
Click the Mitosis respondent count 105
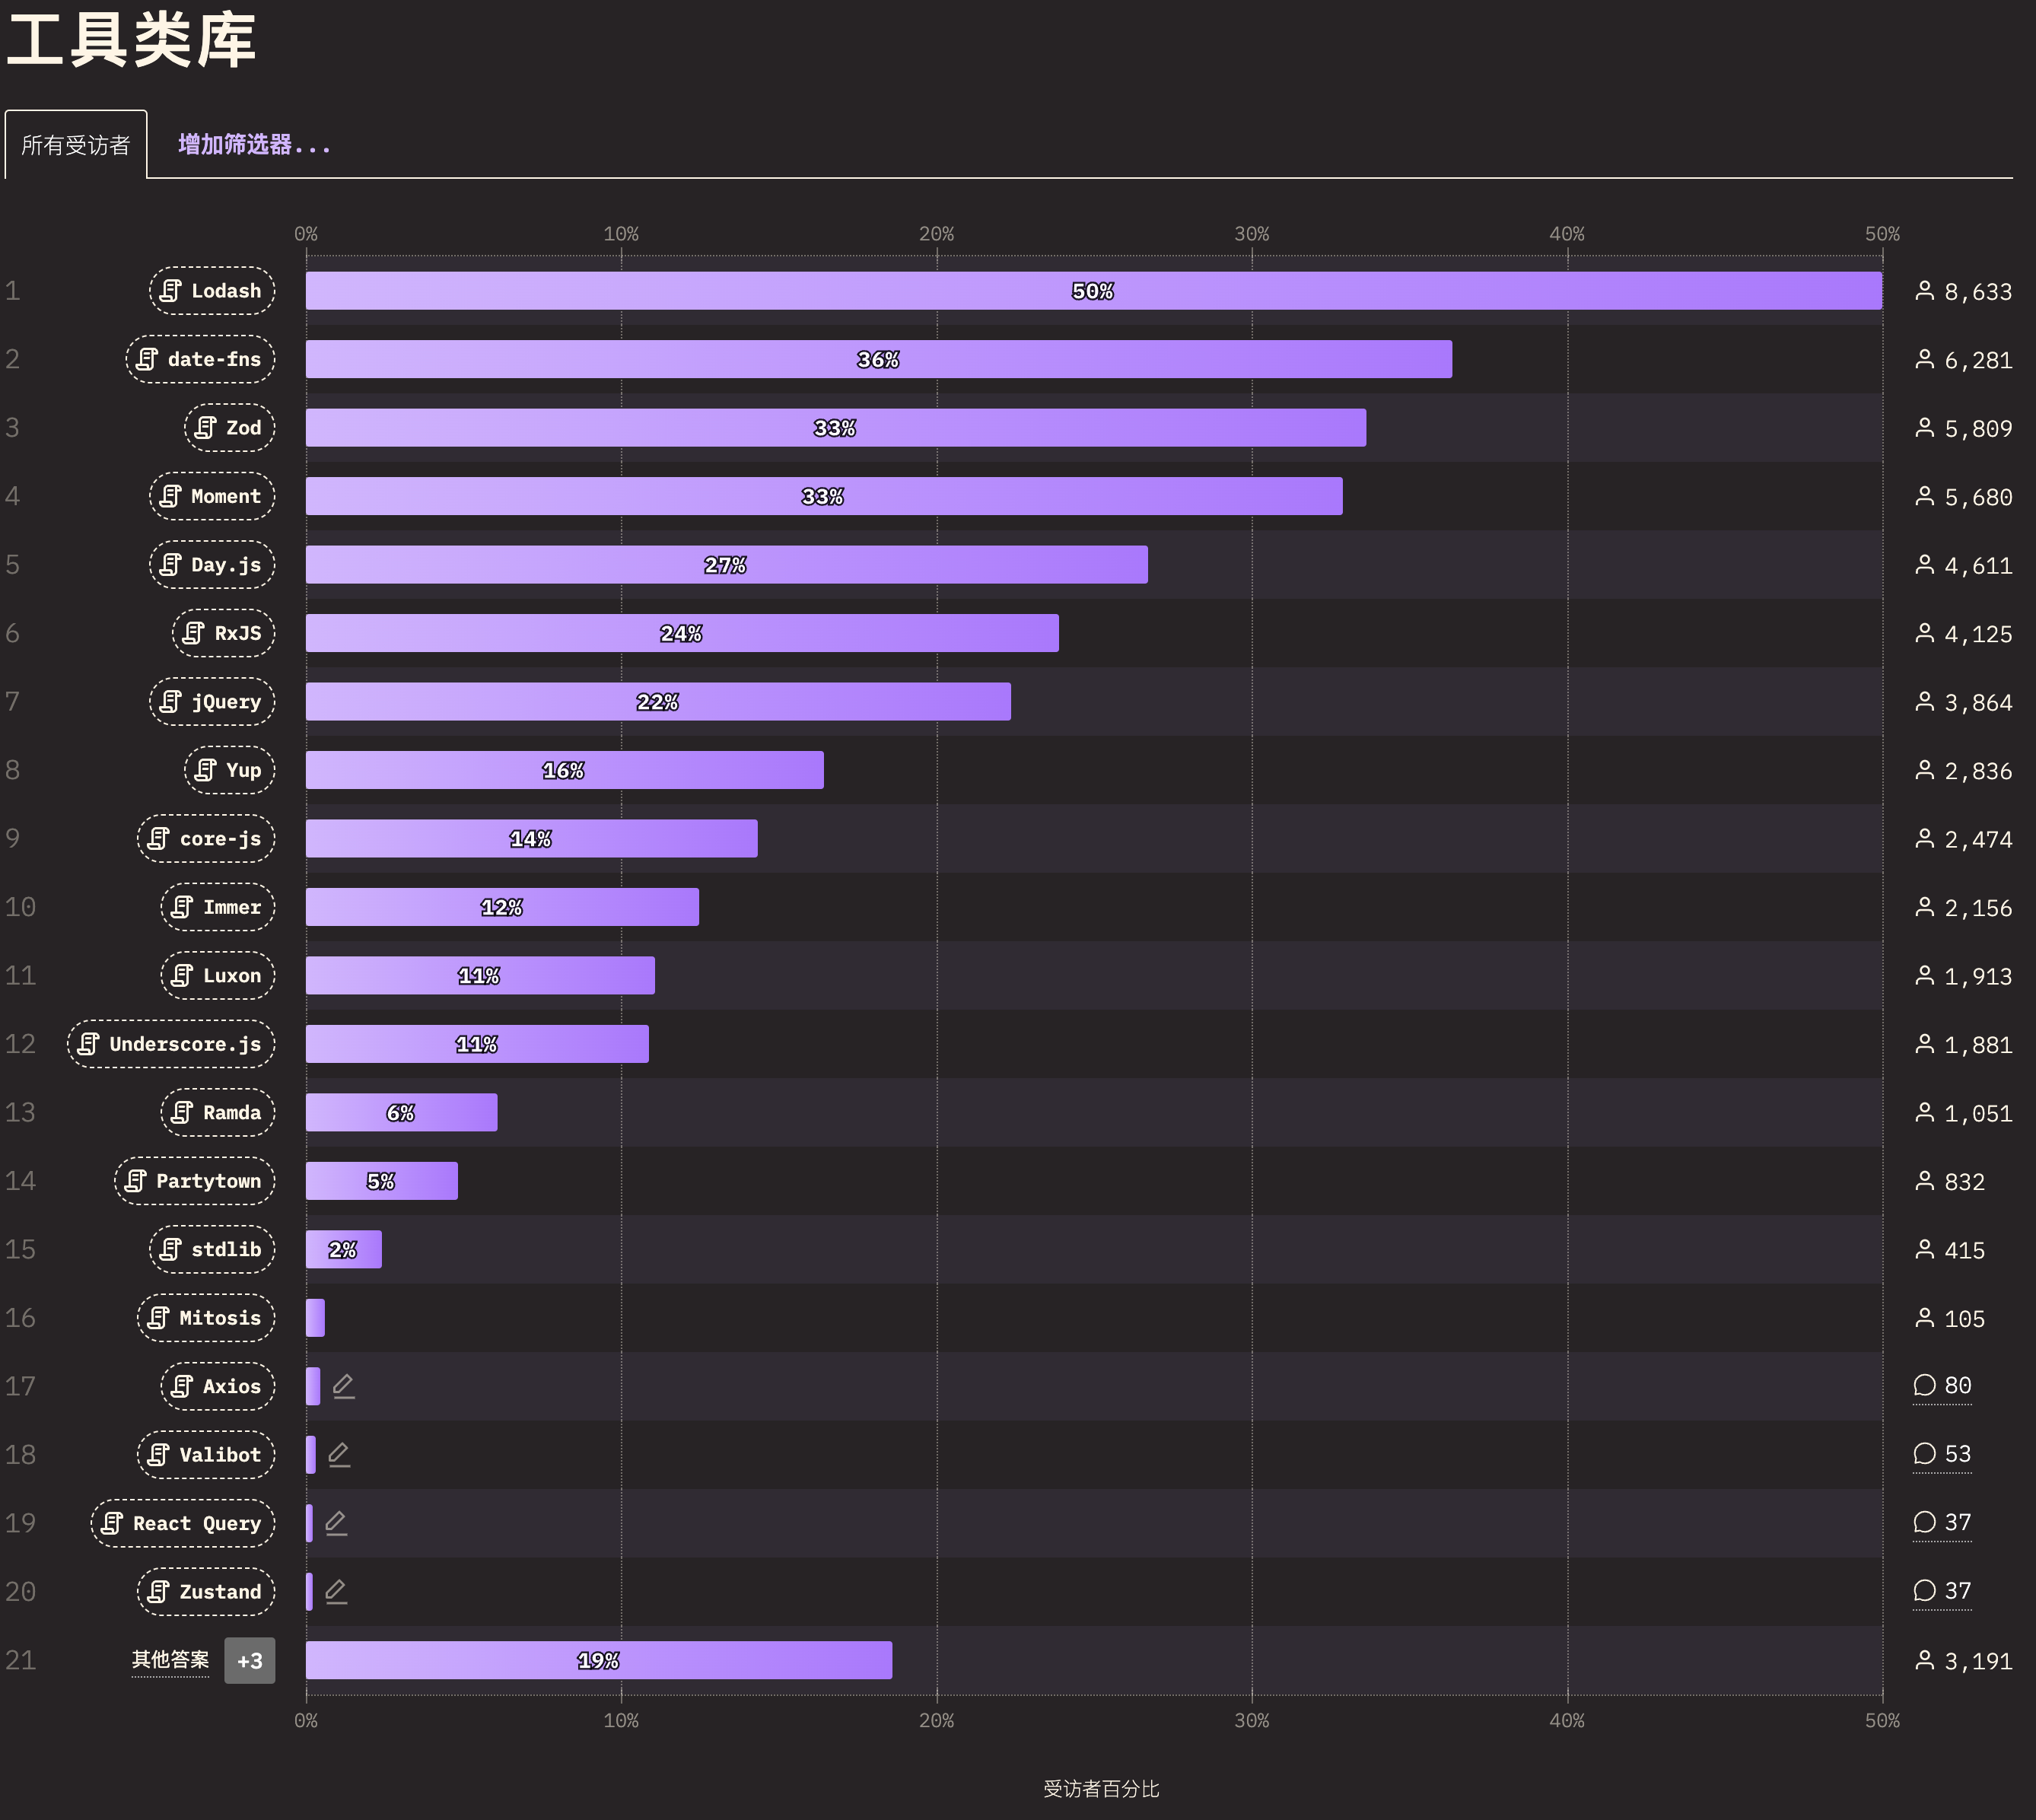pos(1950,1319)
